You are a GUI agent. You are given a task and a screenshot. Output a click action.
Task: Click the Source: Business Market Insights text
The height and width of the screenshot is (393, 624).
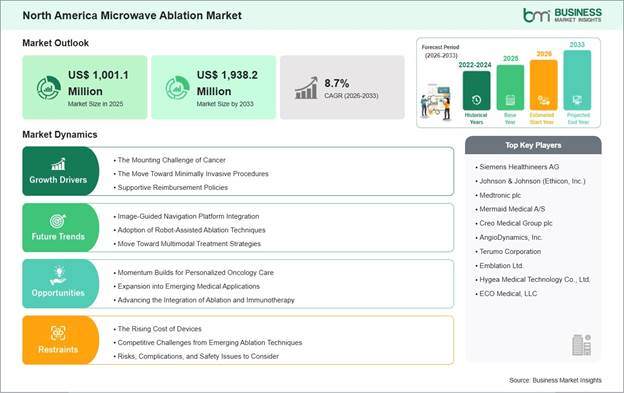(555, 380)
